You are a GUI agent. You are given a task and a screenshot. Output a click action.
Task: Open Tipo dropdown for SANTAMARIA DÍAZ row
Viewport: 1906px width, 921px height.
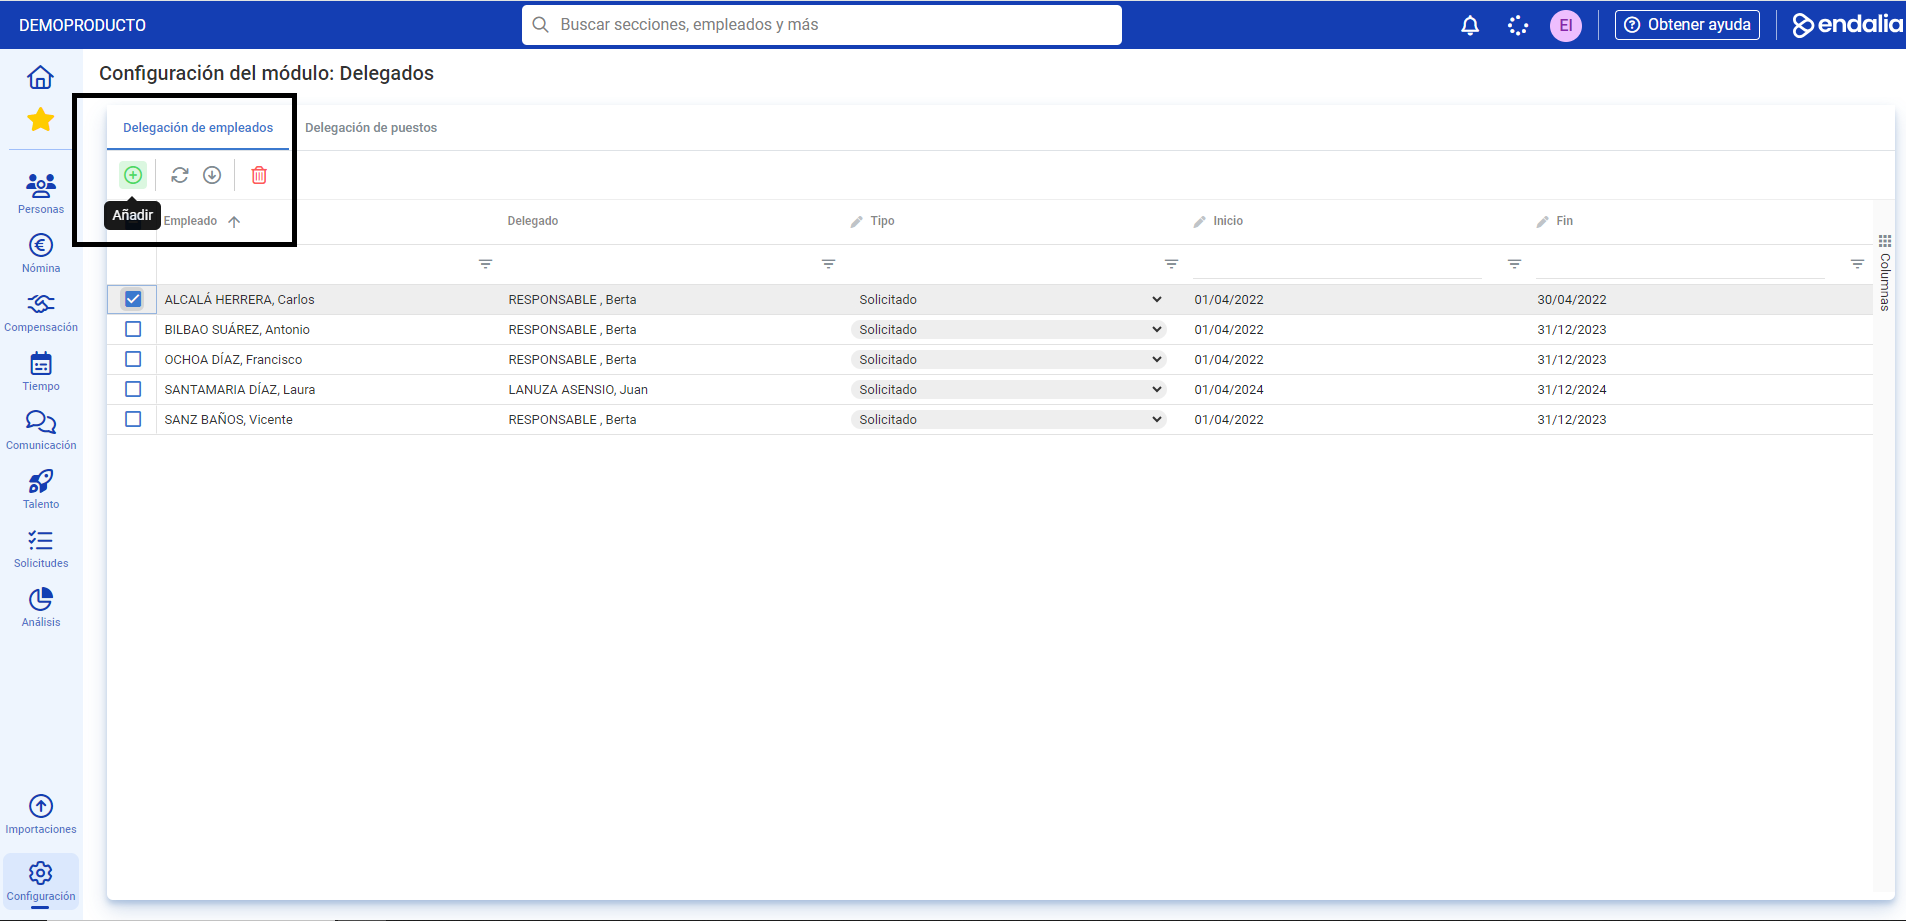tap(1009, 389)
